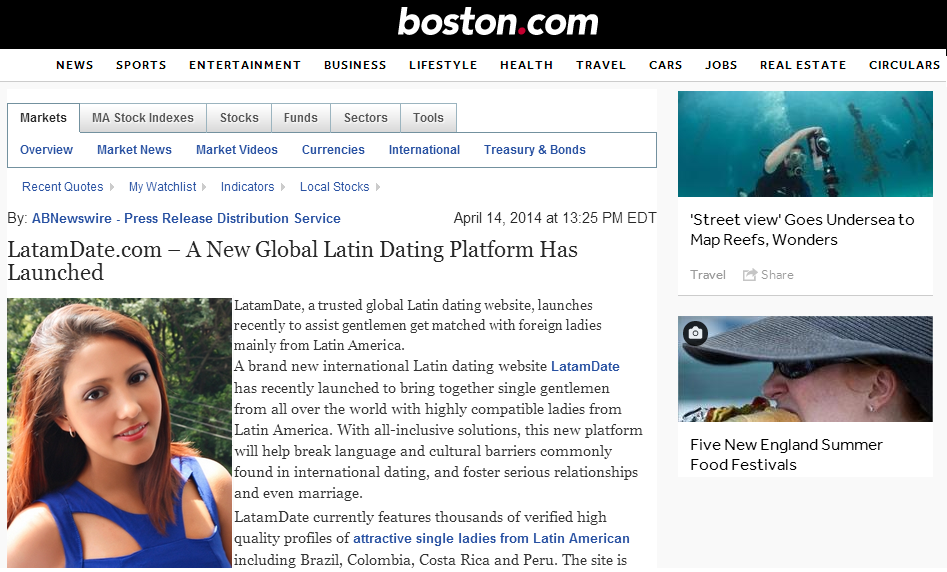Open ABNewswire Press Release Distribution Service link

coord(186,219)
